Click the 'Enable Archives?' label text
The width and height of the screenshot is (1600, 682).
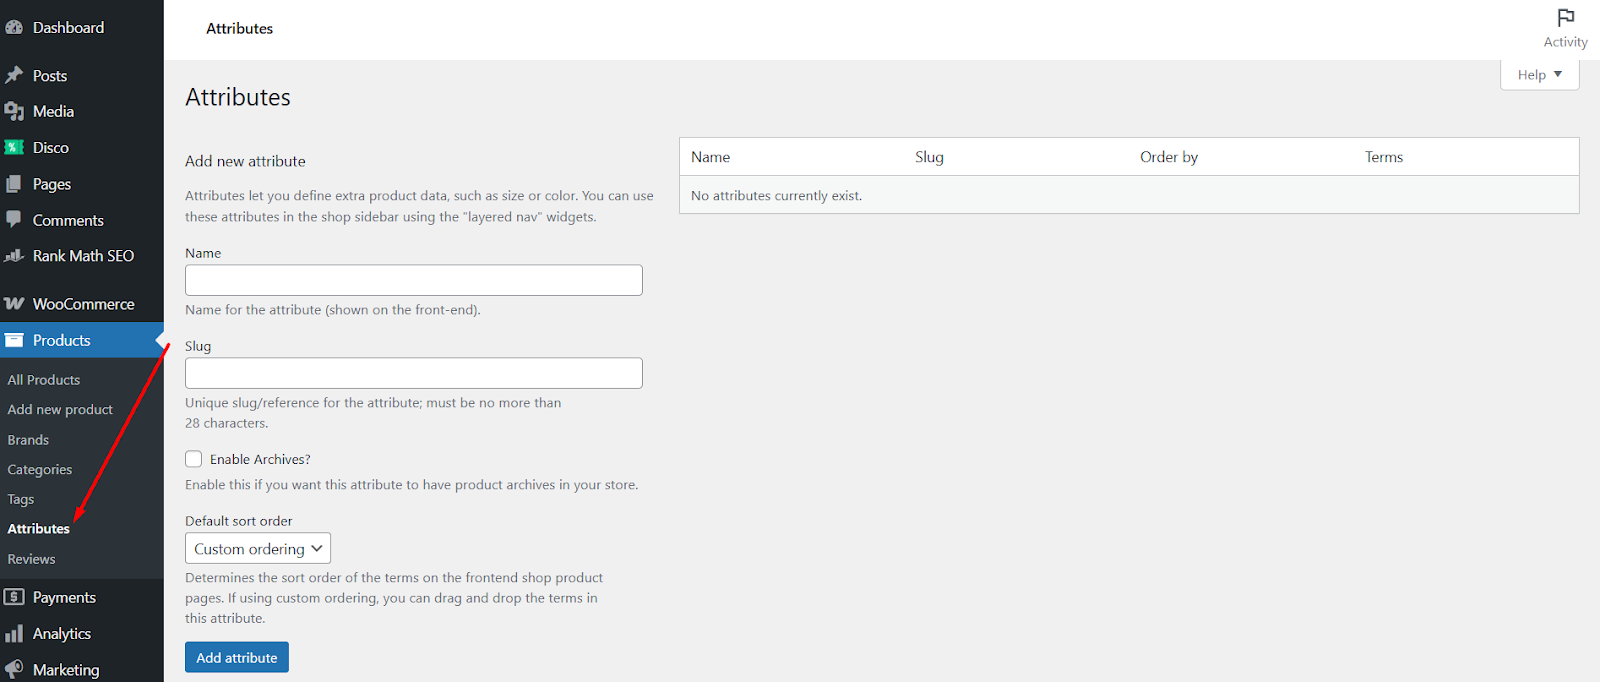pyautogui.click(x=260, y=459)
